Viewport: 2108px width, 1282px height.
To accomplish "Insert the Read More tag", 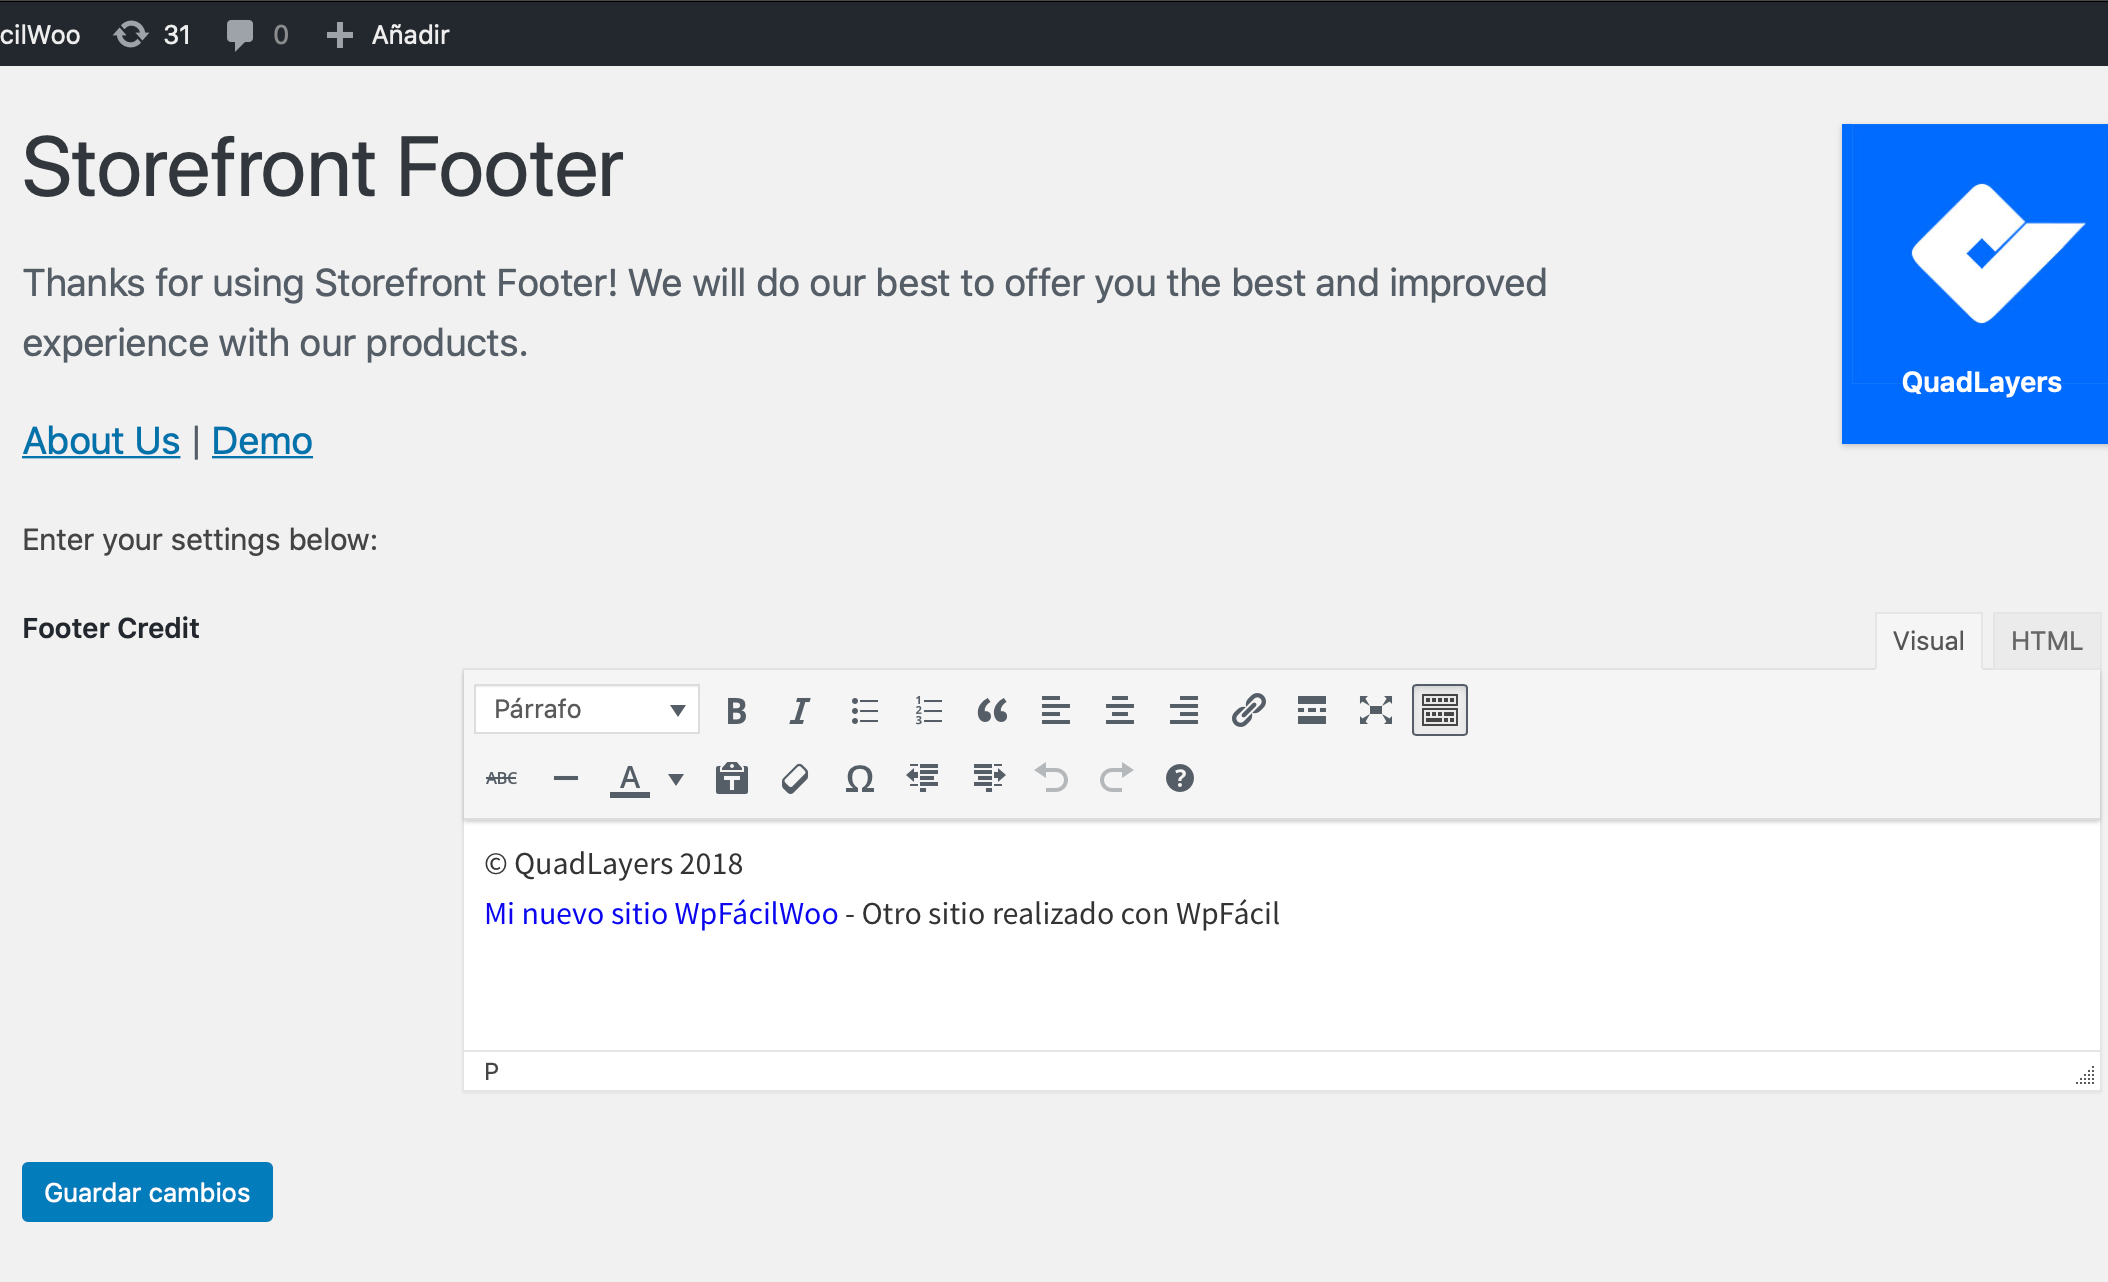I will tap(1312, 710).
